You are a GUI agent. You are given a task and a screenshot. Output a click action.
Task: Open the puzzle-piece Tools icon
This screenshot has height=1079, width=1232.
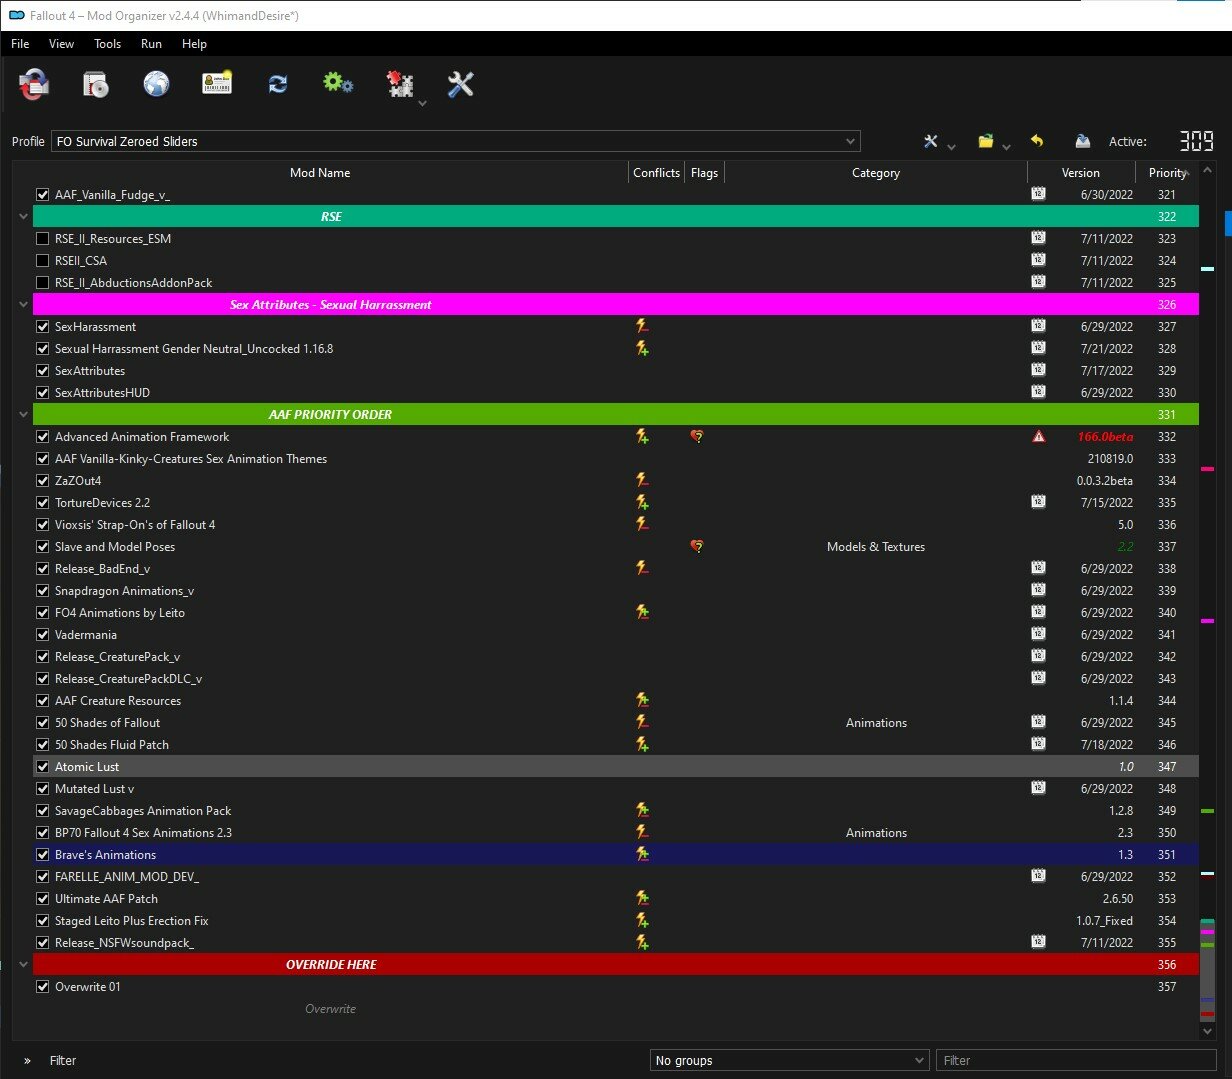tap(400, 85)
